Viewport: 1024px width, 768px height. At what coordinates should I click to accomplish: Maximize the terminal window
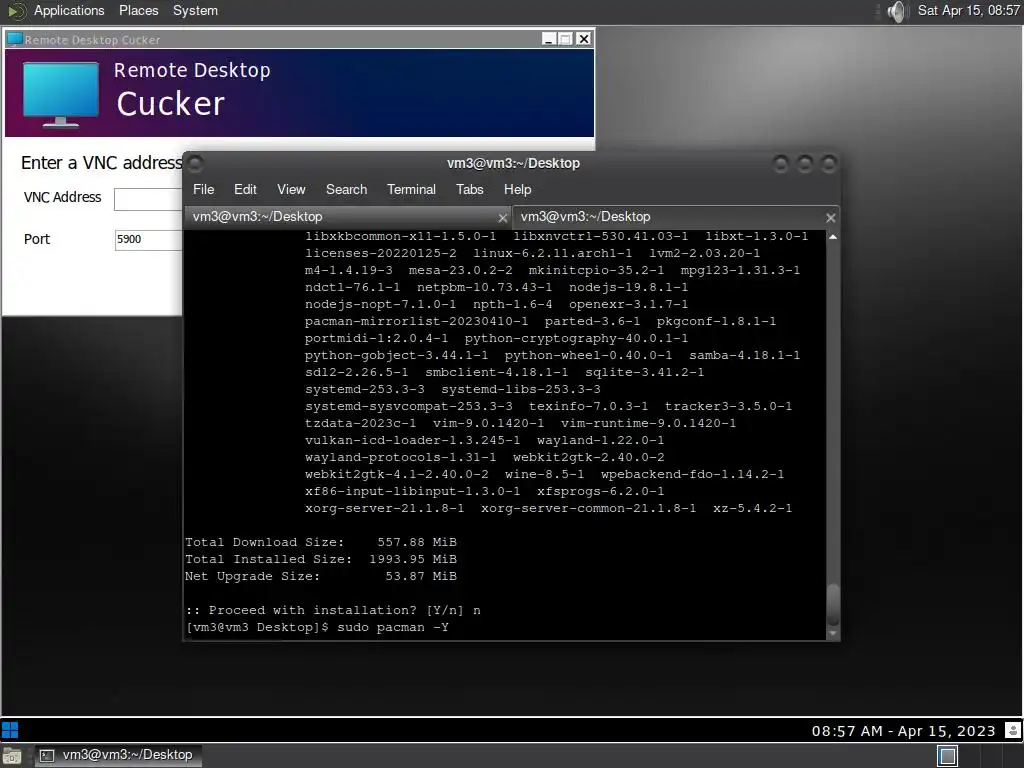pos(805,163)
